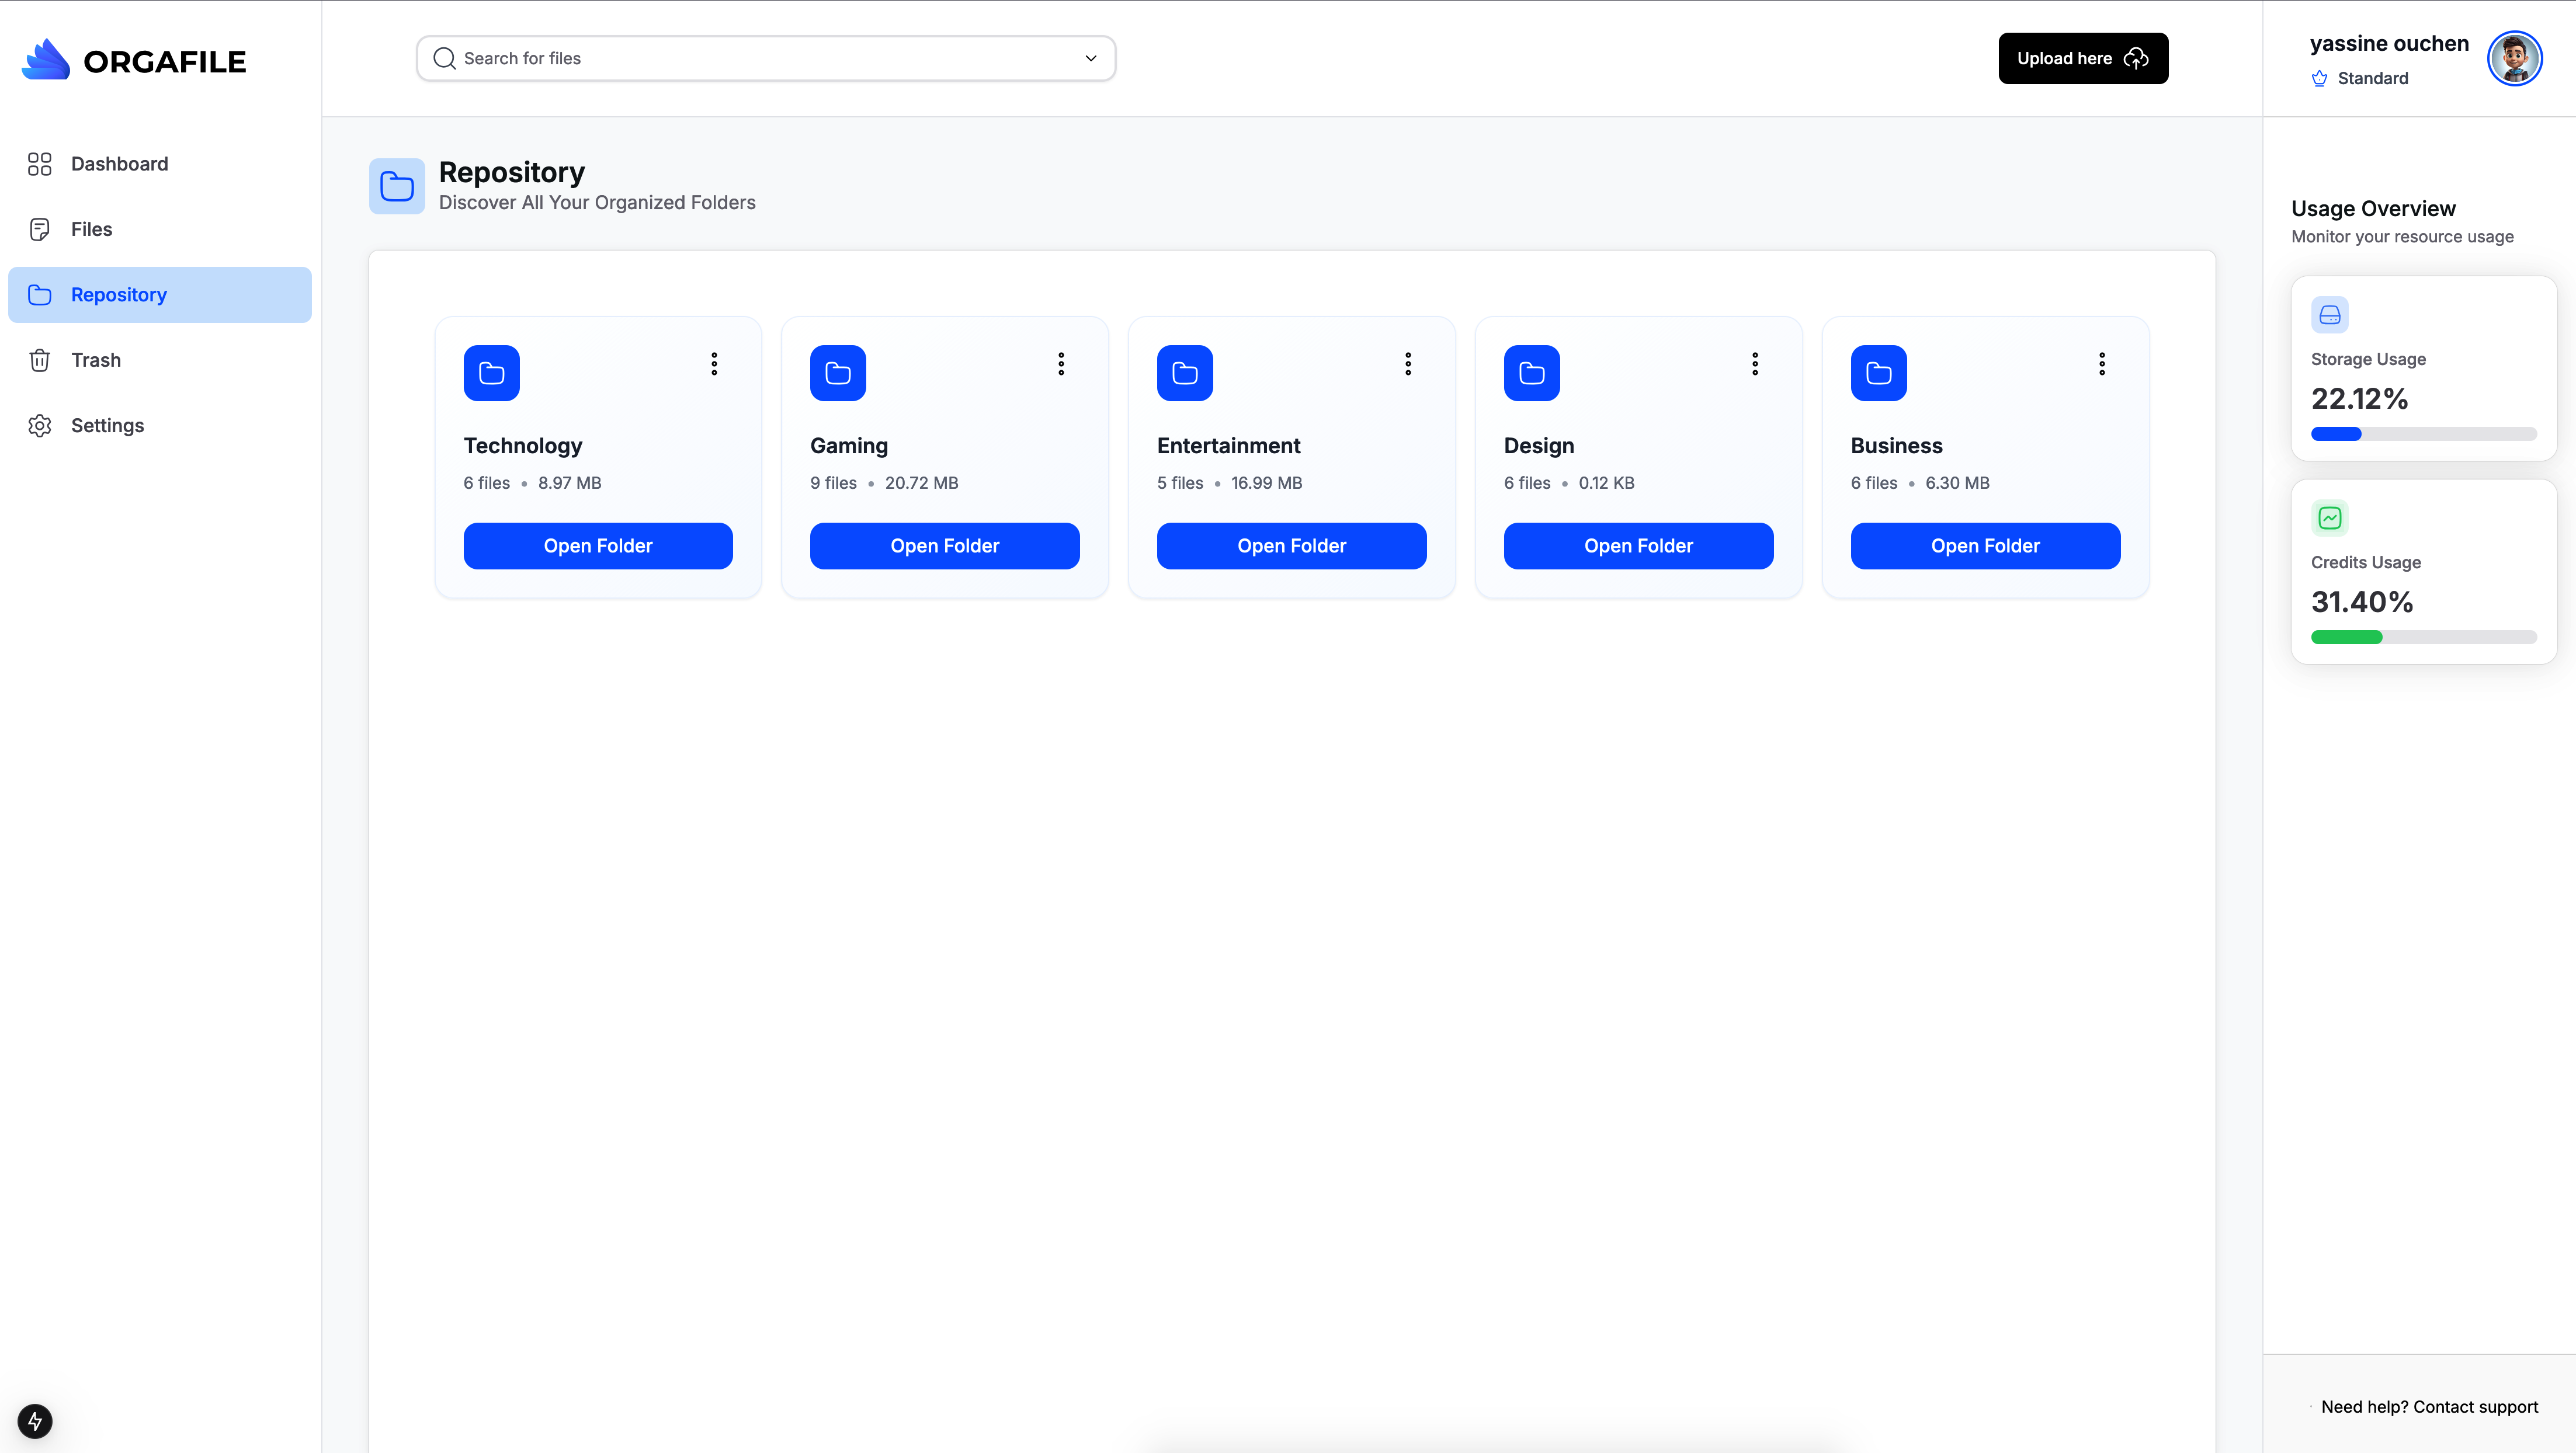Click the Storage Usage progress bar
The width and height of the screenshot is (2576, 1453).
[2423, 434]
